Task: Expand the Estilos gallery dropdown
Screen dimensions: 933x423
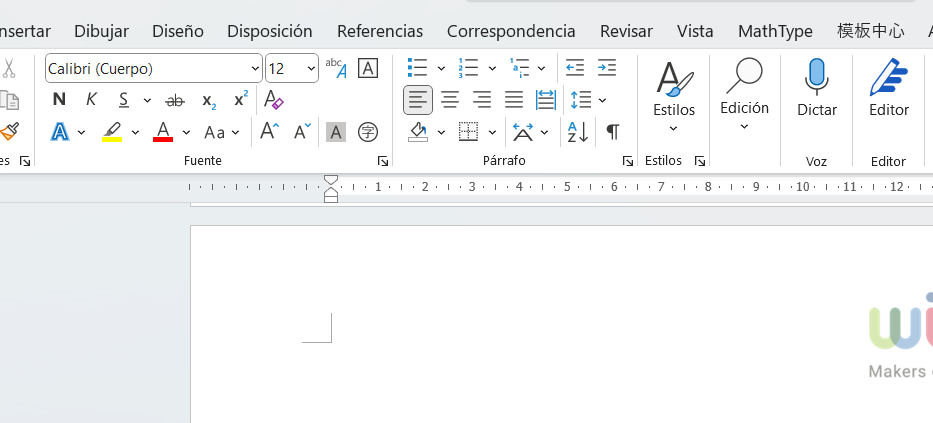Action: tap(673, 128)
